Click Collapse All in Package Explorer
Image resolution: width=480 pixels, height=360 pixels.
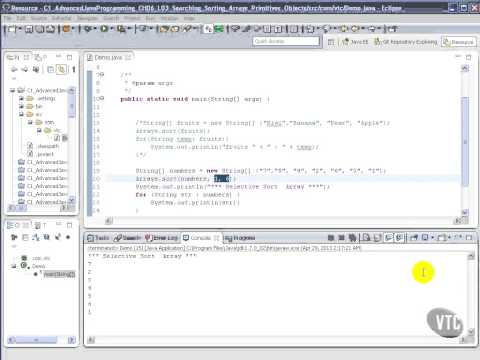coord(50,69)
